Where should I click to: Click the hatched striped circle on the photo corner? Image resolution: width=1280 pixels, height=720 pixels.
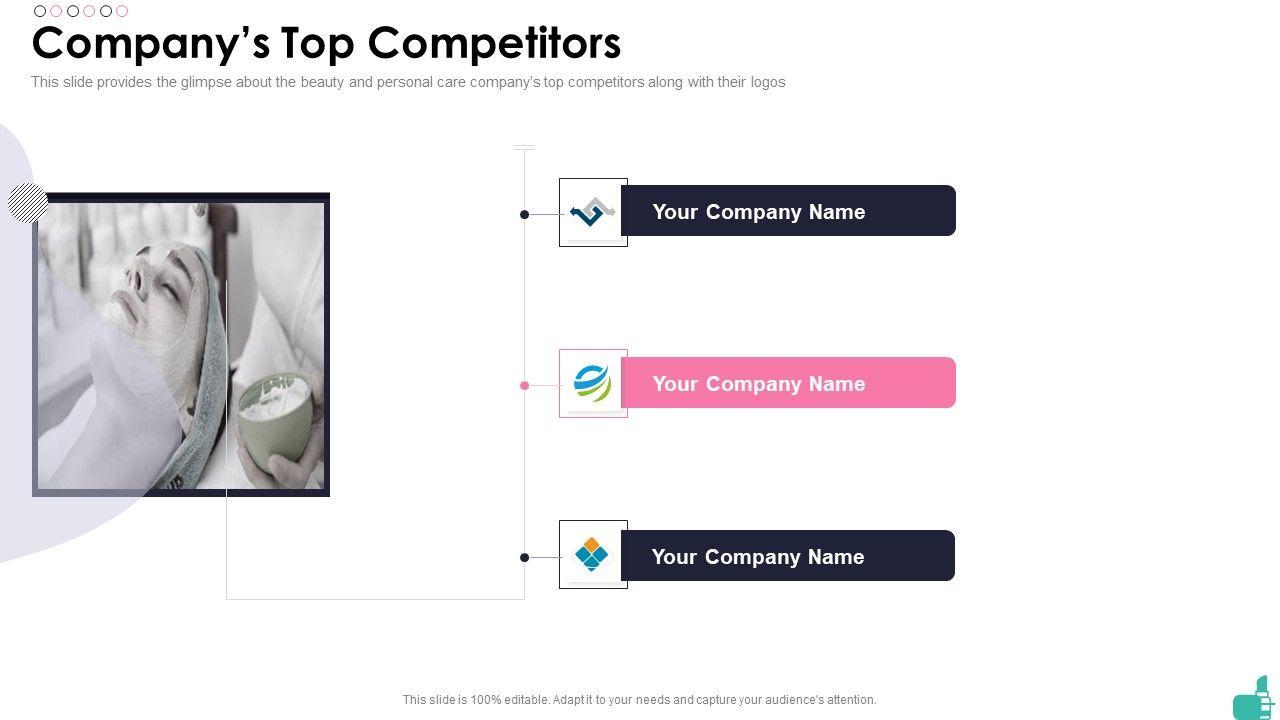pos(28,203)
